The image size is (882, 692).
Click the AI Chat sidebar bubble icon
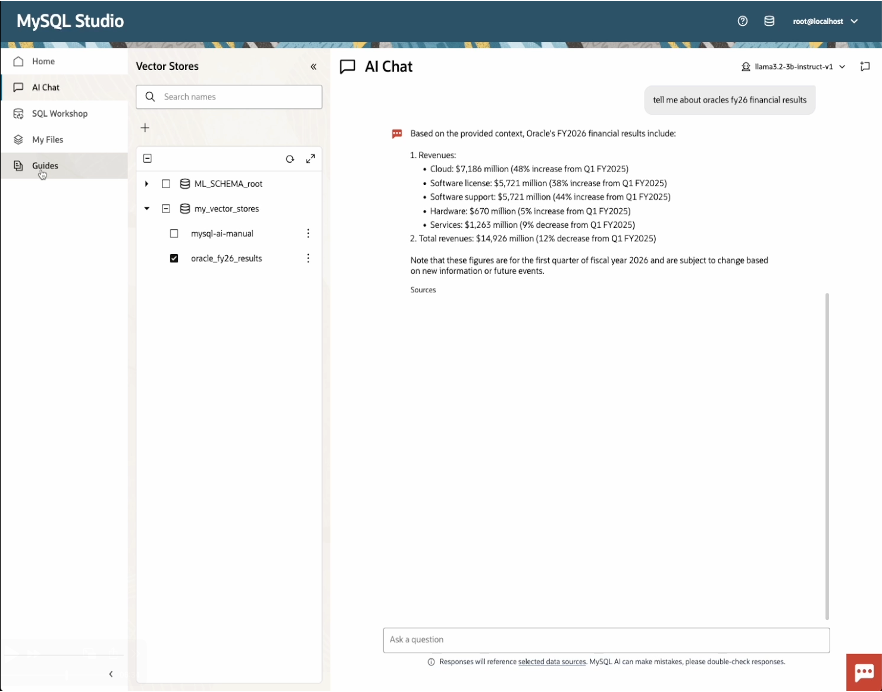19,87
